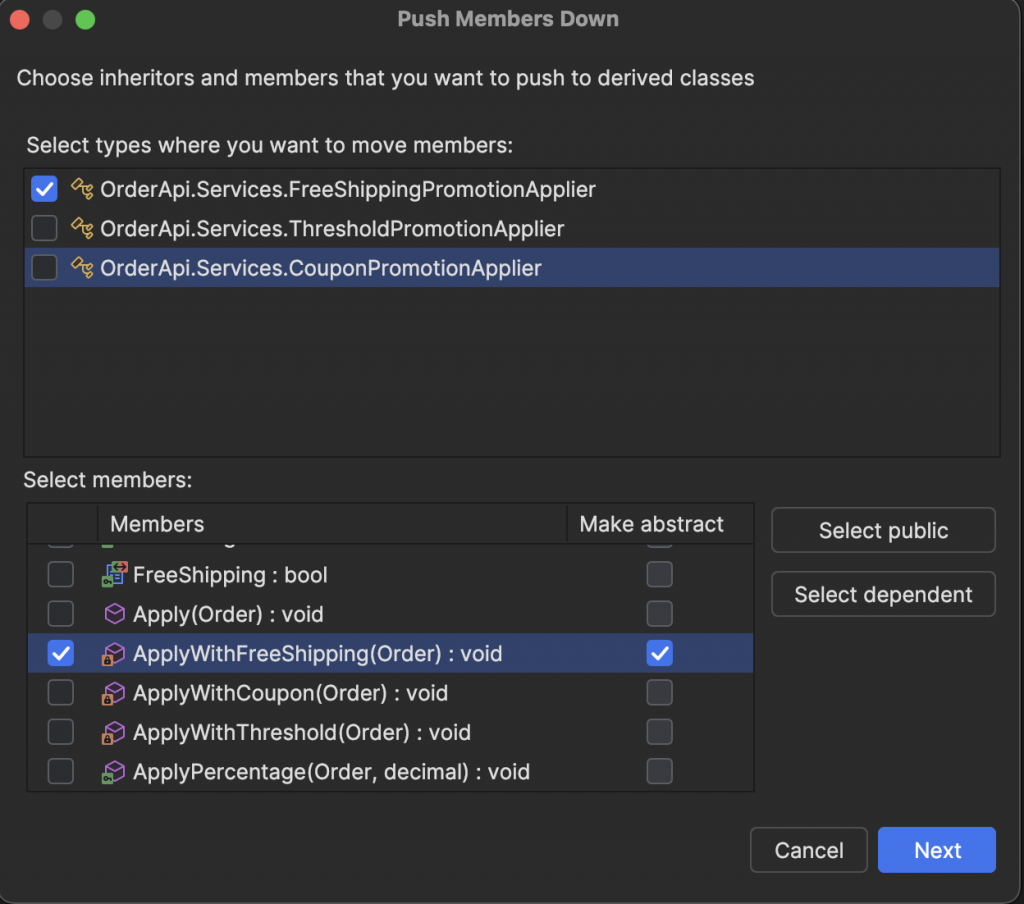Viewport: 1024px width, 904px height.
Task: Click the ApplyWithCoupon method icon
Action: (x=114, y=693)
